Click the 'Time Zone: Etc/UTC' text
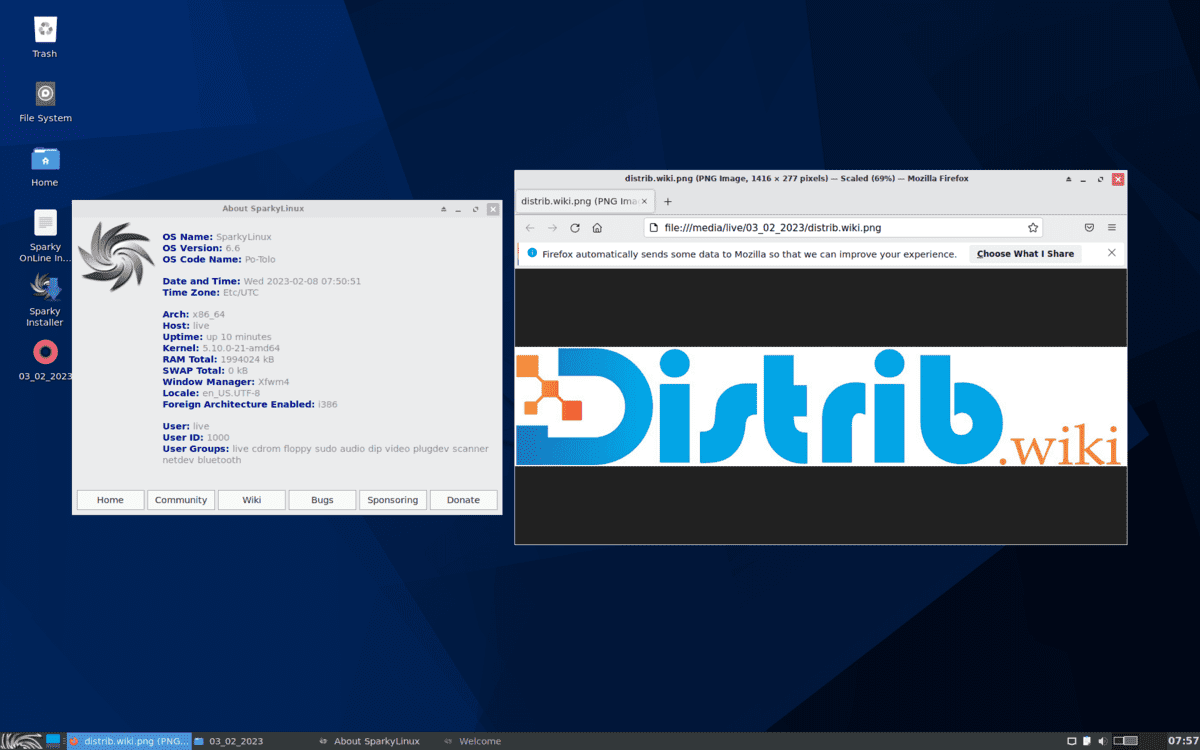Image resolution: width=1200 pixels, height=750 pixels. 211,292
